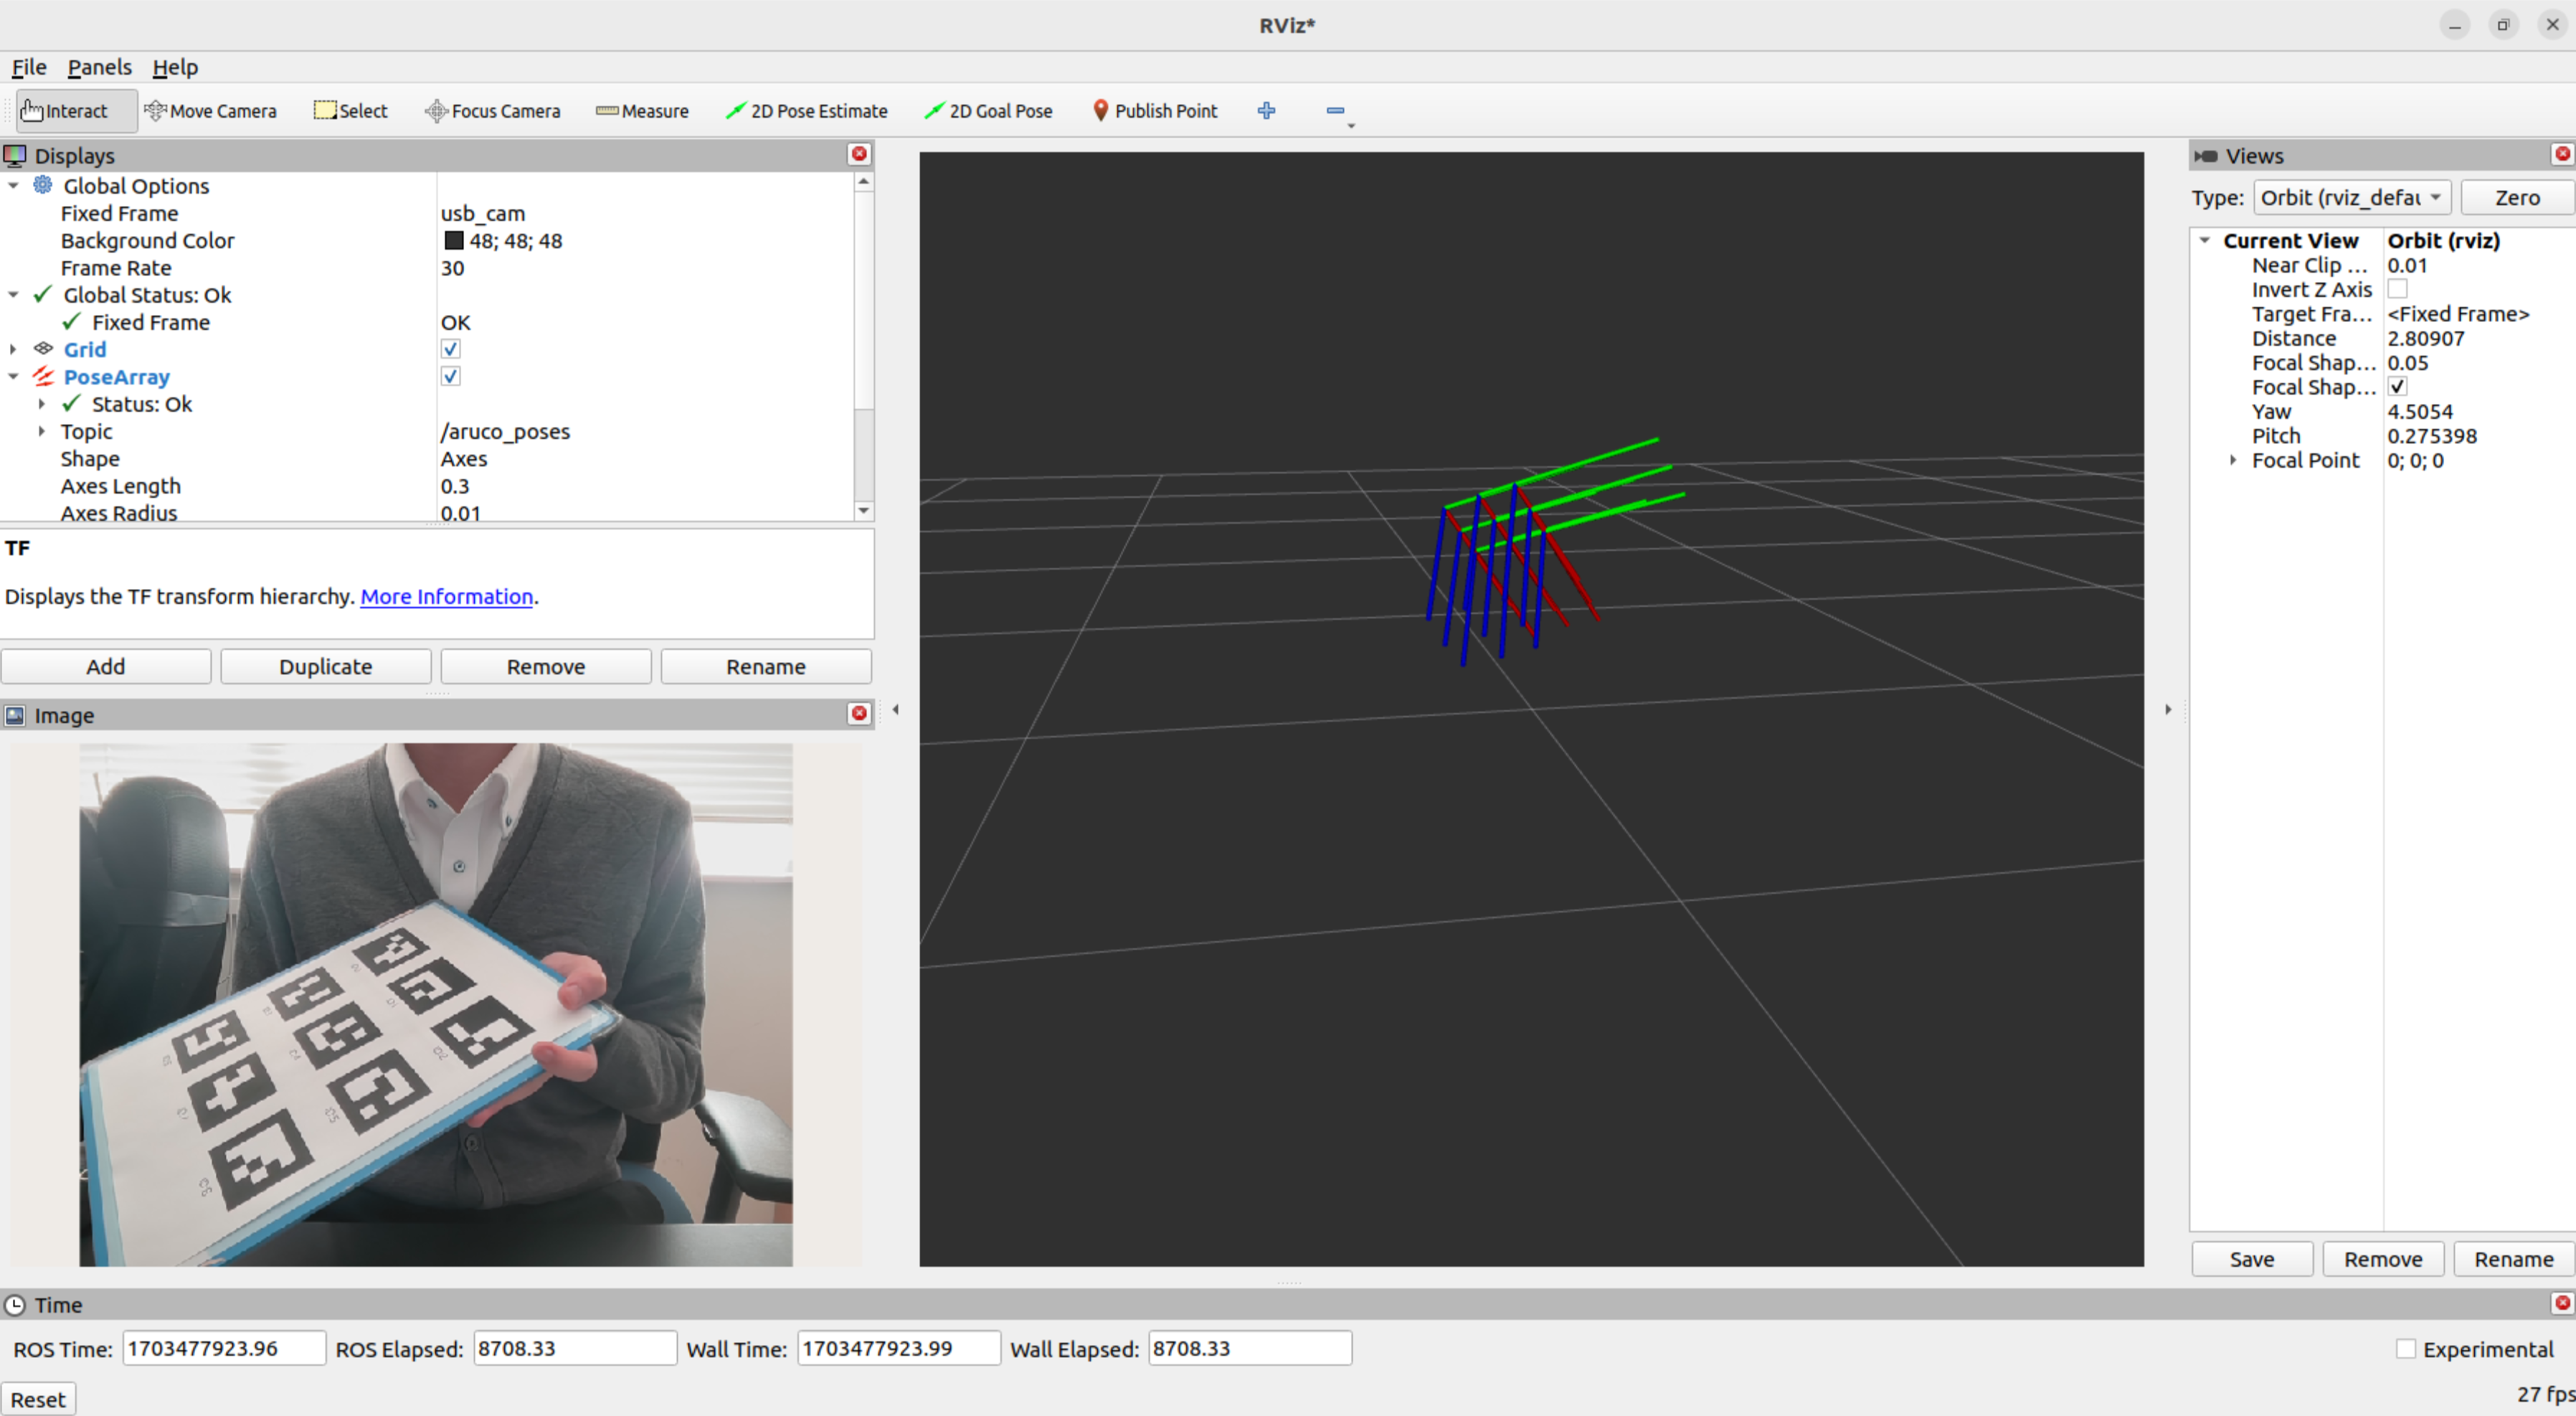
Task: Uncheck the Grid display checkbox
Action: [450, 349]
